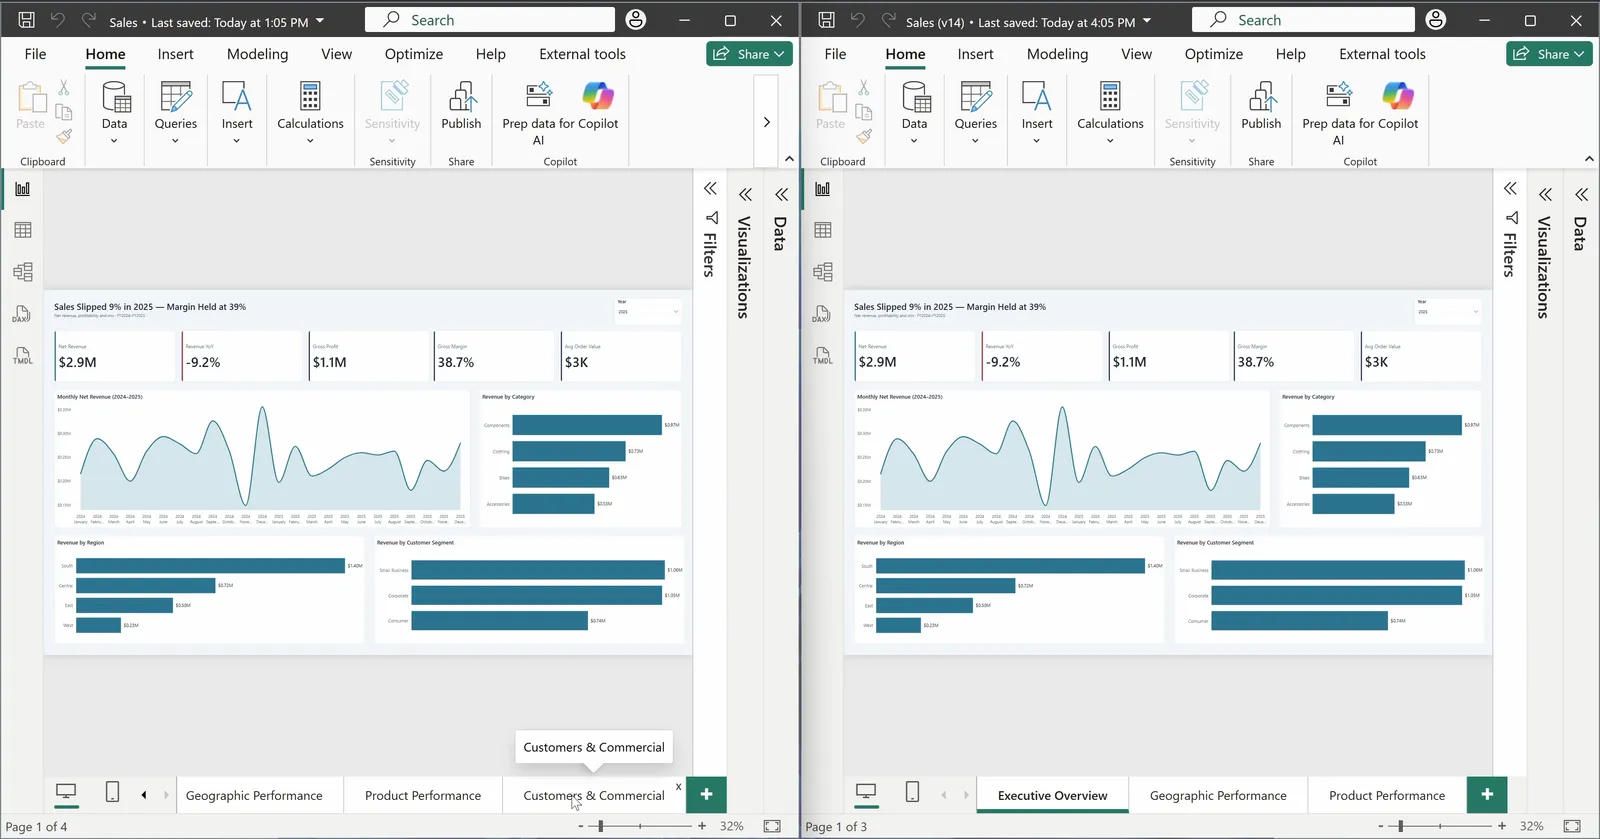Viewport: 1600px width, 839px height.
Task: Open Model view in the left Sales window
Action: [x=23, y=272]
